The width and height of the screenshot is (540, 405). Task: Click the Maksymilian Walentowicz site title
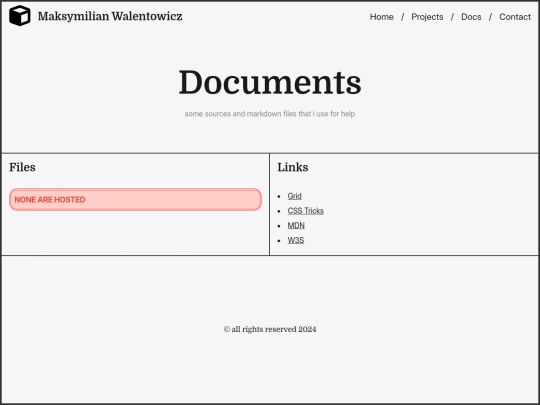[x=110, y=16]
